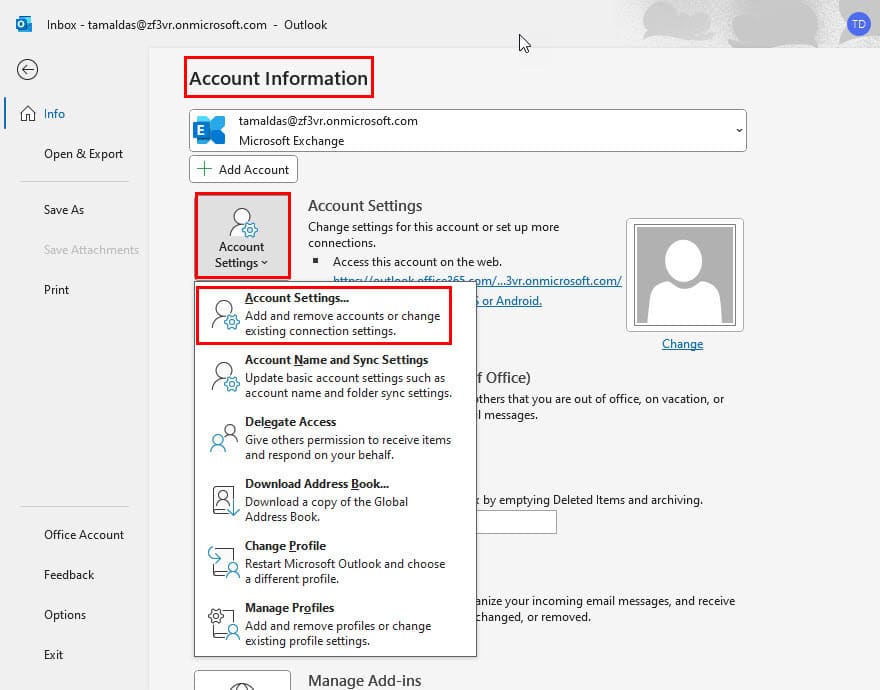This screenshot has height=690, width=880.
Task: Click the Delegate Access people icon
Action: 224,438
